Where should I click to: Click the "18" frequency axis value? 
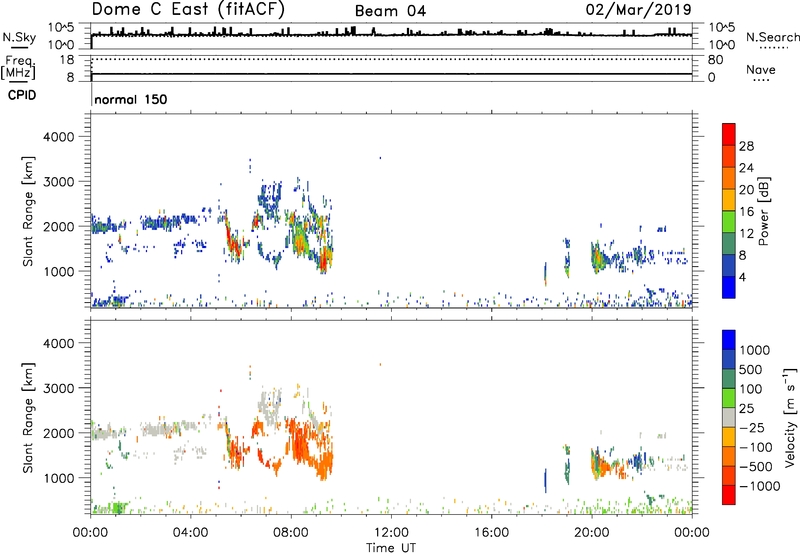pyautogui.click(x=66, y=60)
